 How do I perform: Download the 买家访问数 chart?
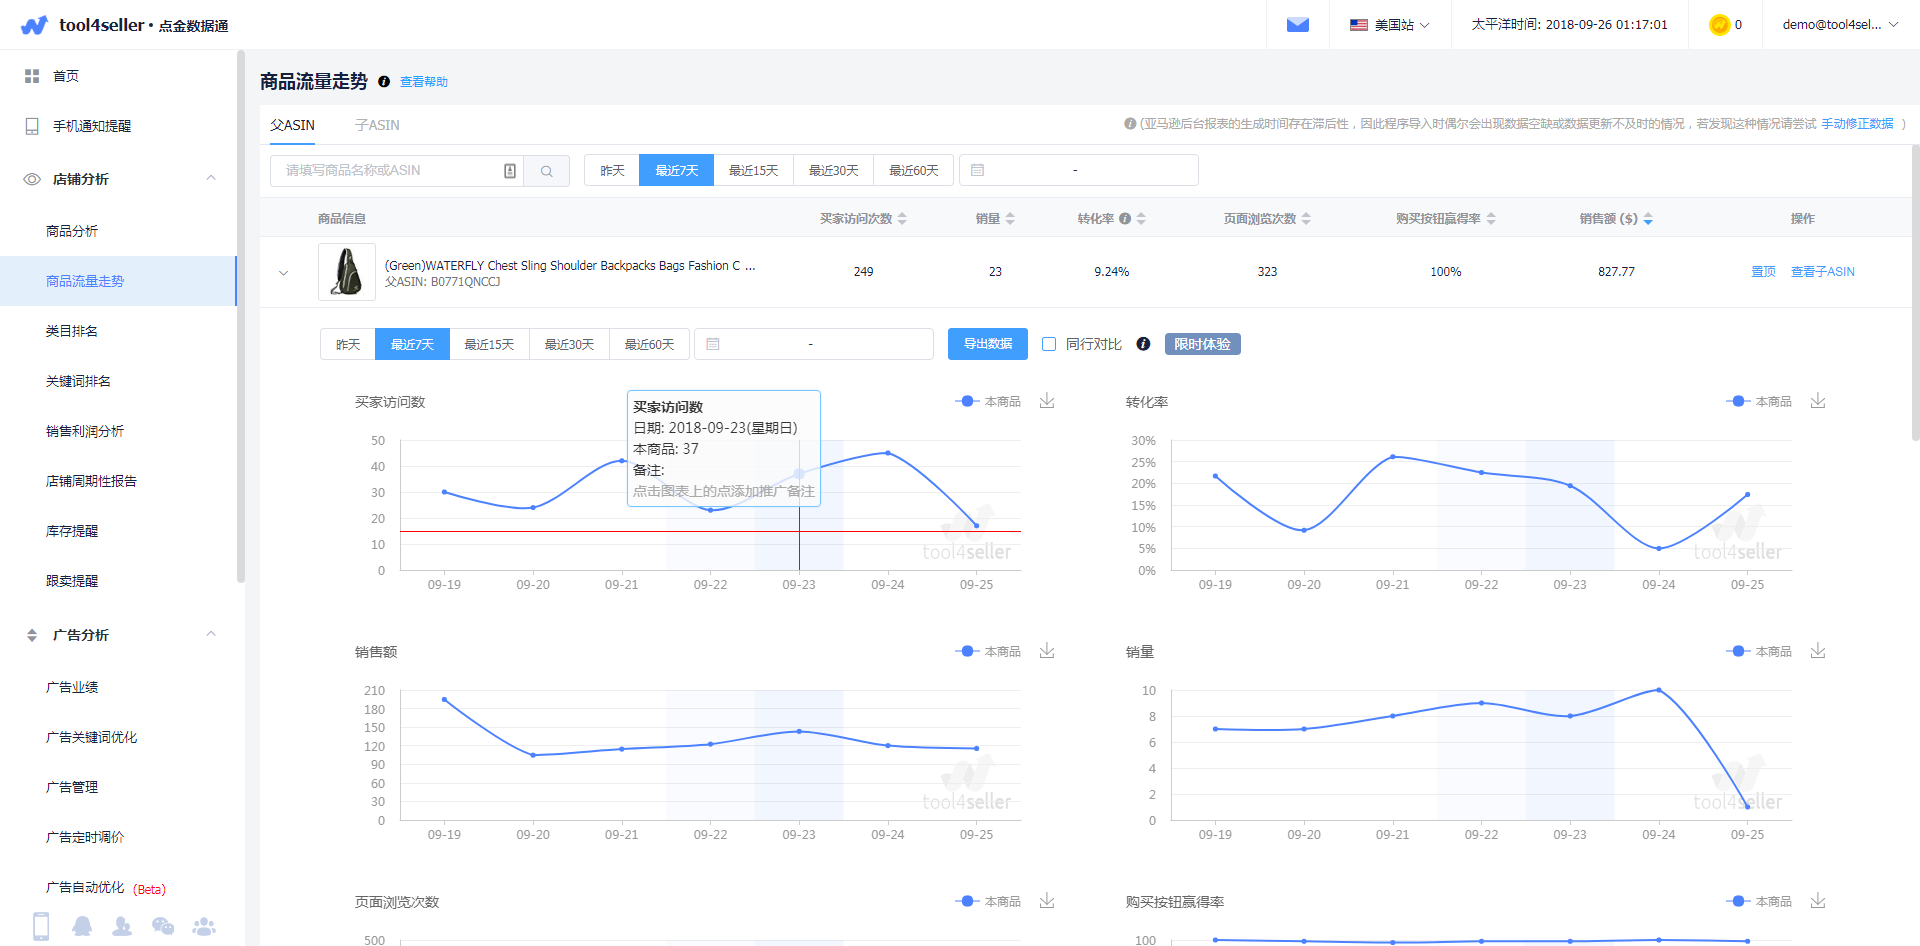1047,401
